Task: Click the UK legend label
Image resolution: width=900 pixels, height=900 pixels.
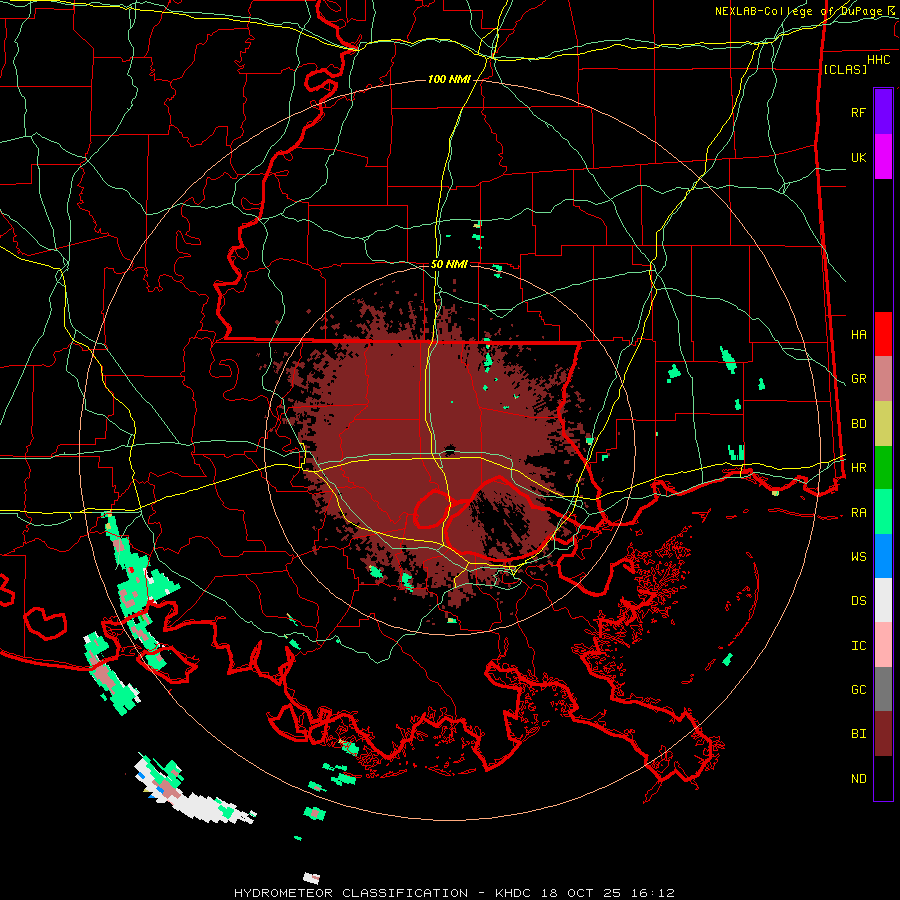Action: [x=858, y=157]
